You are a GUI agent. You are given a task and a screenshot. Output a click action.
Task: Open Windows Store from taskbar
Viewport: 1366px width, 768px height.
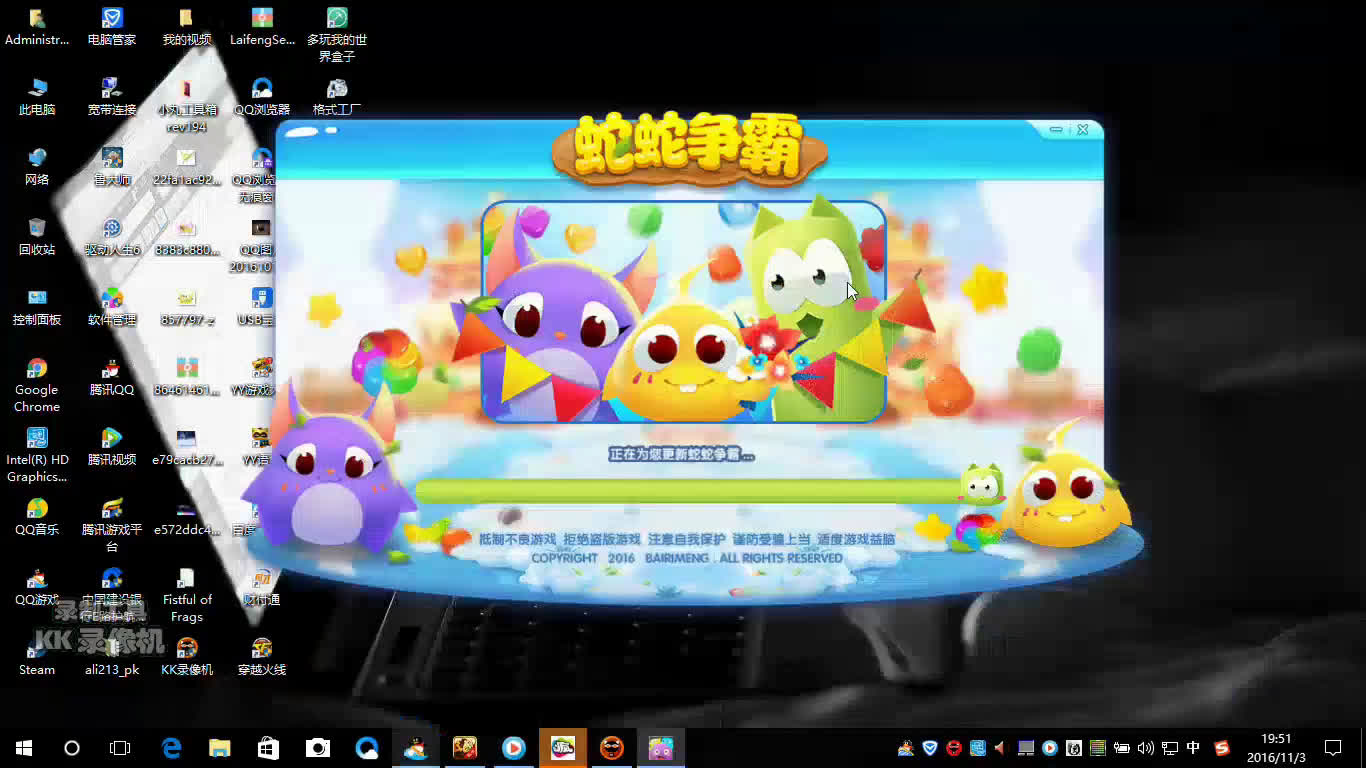click(269, 748)
